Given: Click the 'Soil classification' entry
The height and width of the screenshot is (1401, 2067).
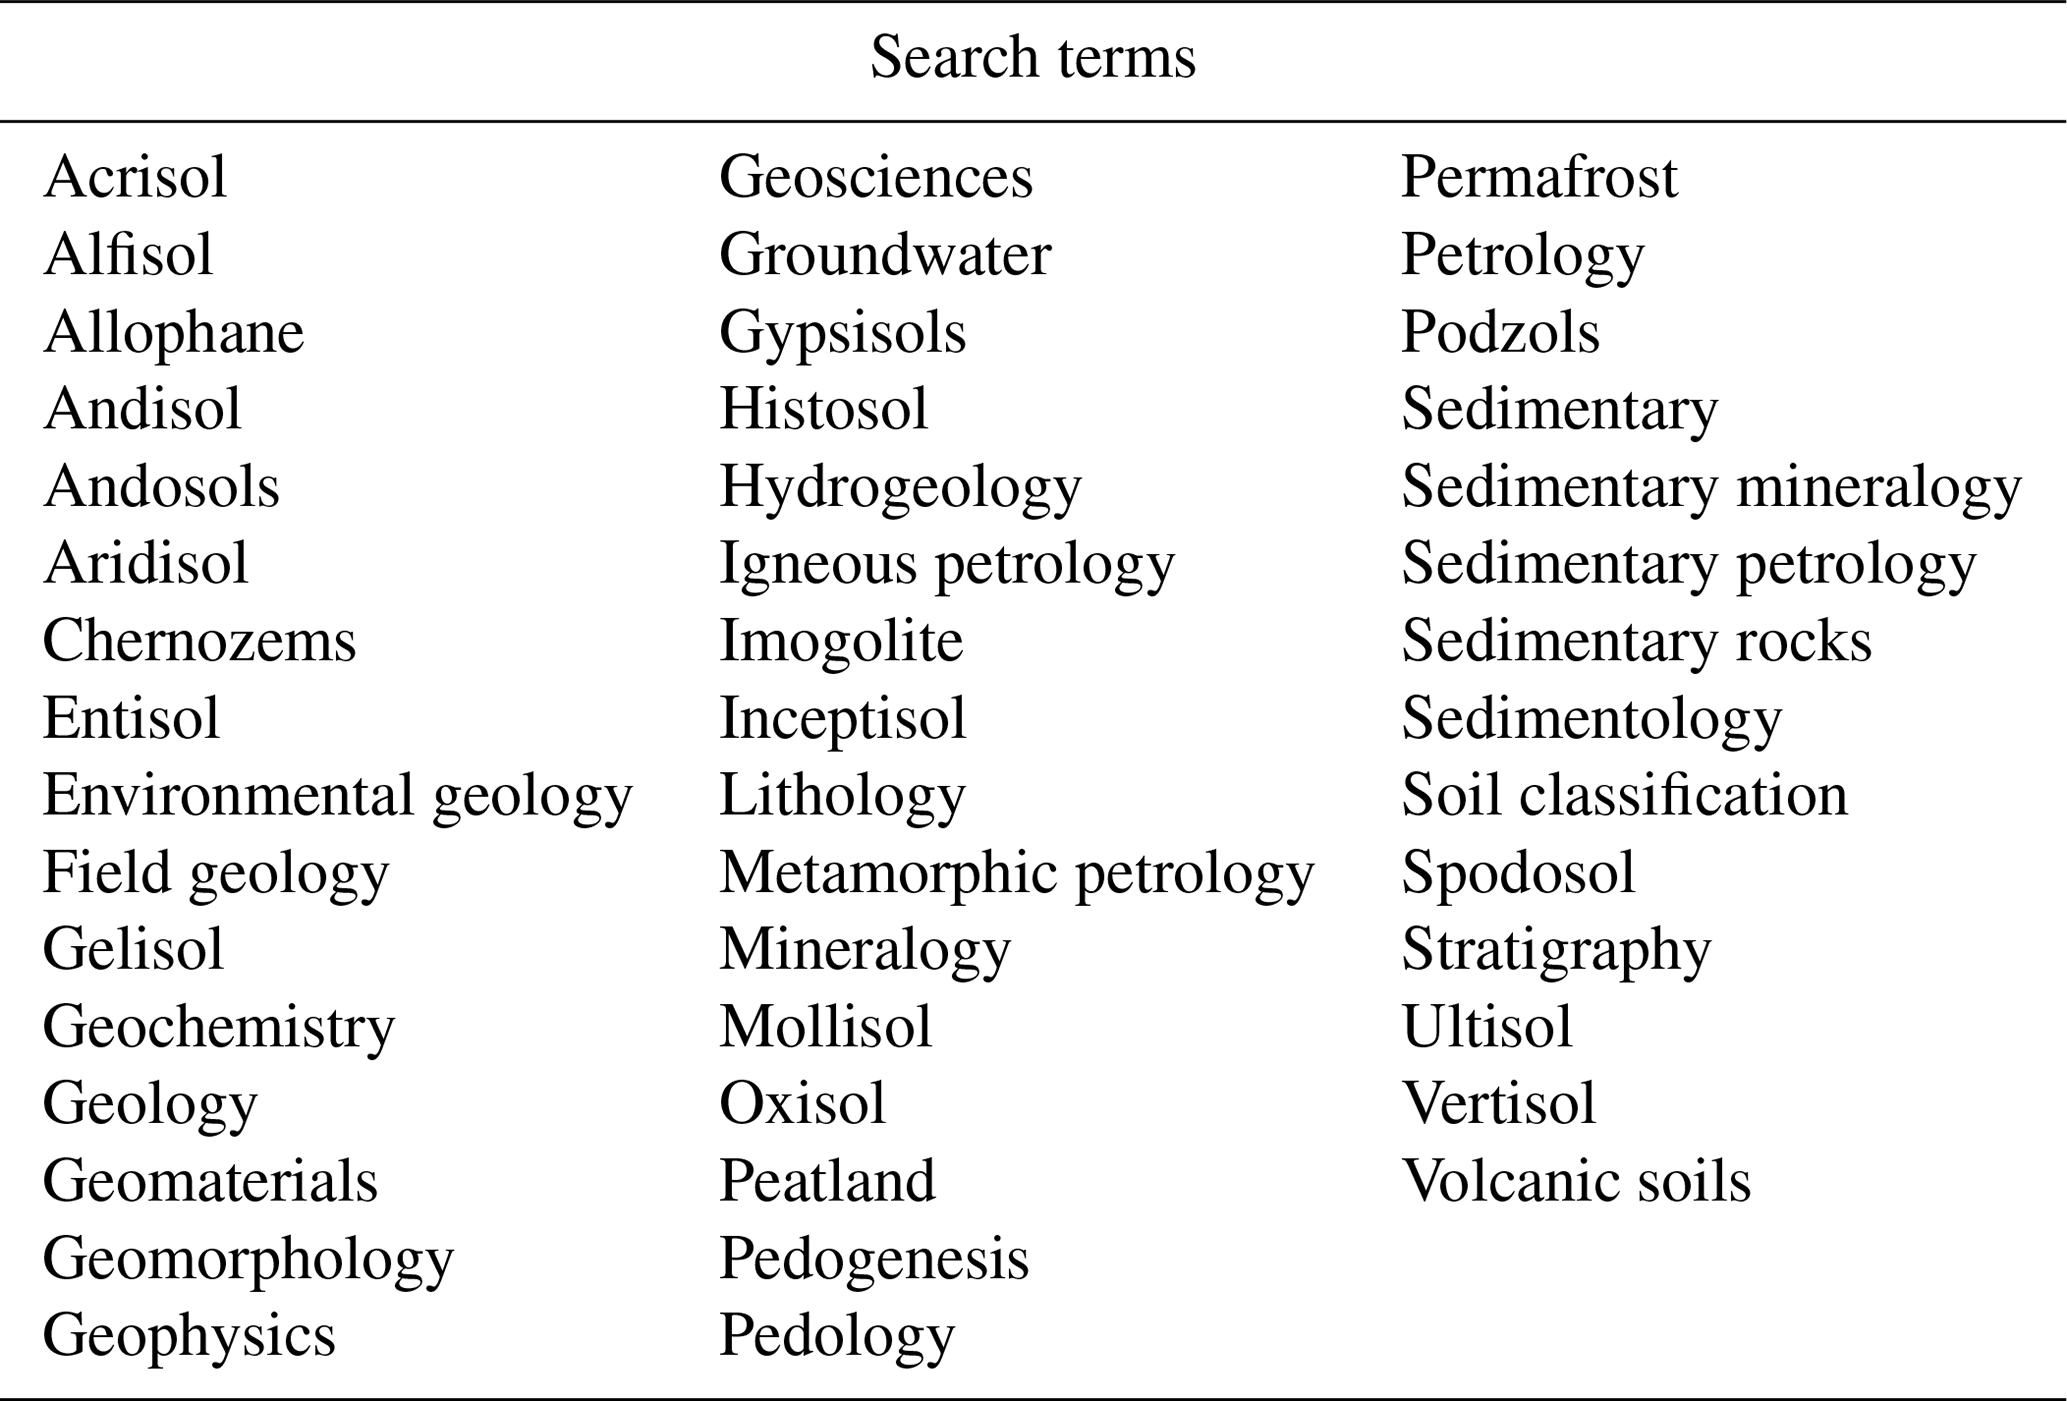Looking at the screenshot, I should click(x=1624, y=796).
